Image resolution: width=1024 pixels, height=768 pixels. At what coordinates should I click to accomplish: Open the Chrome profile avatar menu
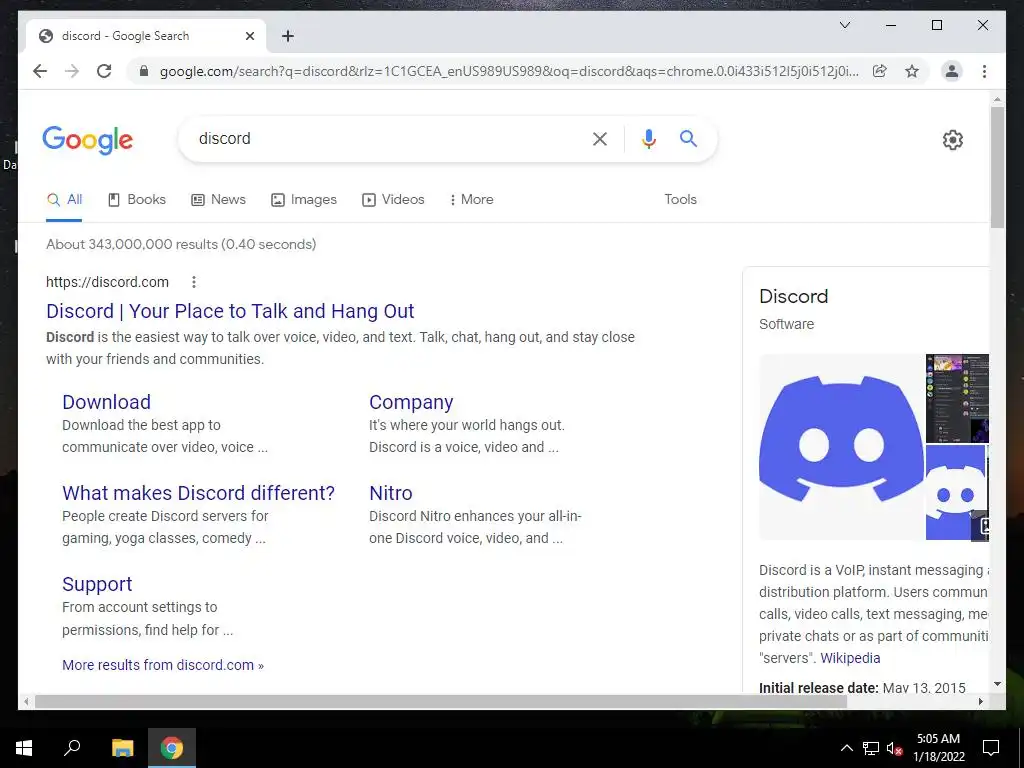click(952, 71)
